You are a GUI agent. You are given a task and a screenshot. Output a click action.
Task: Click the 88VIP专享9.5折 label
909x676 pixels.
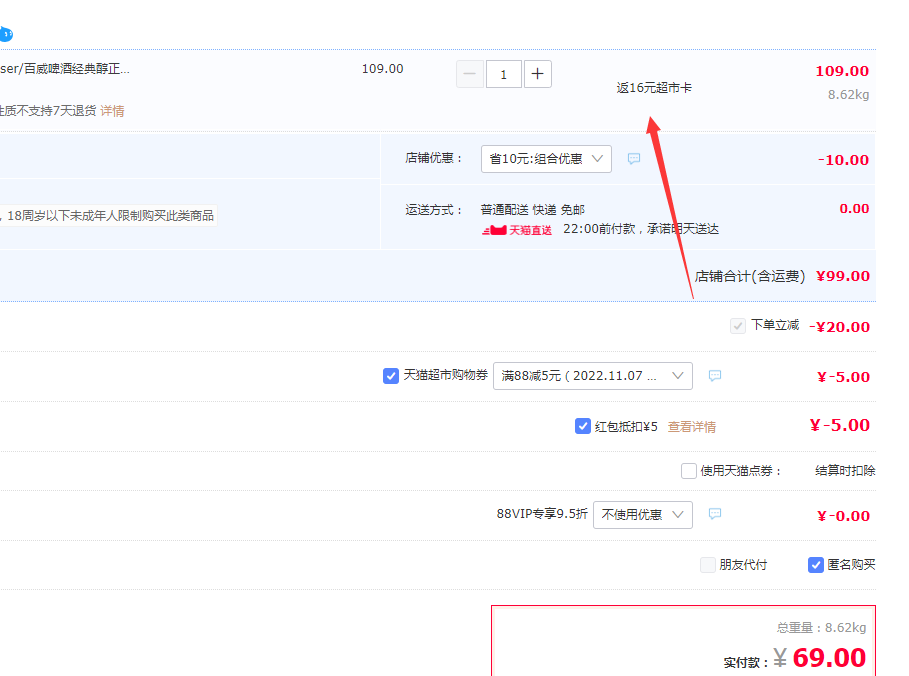click(x=542, y=514)
